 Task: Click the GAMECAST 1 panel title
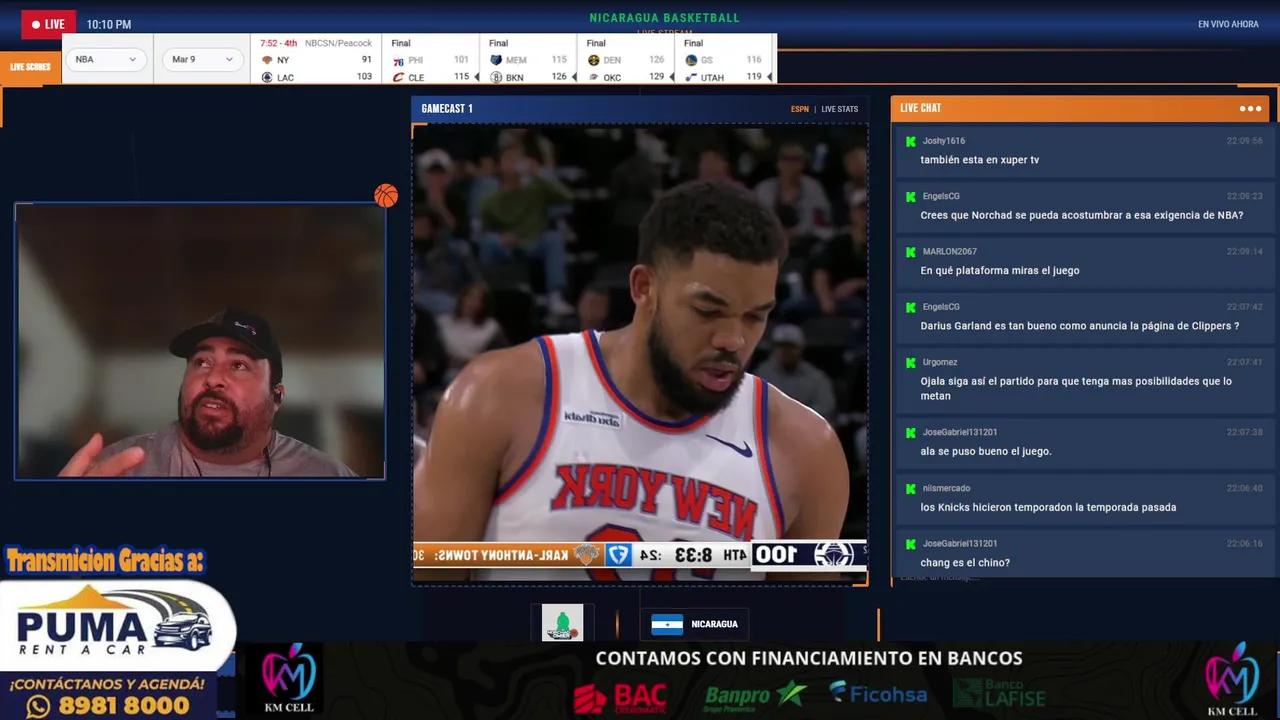click(x=447, y=108)
